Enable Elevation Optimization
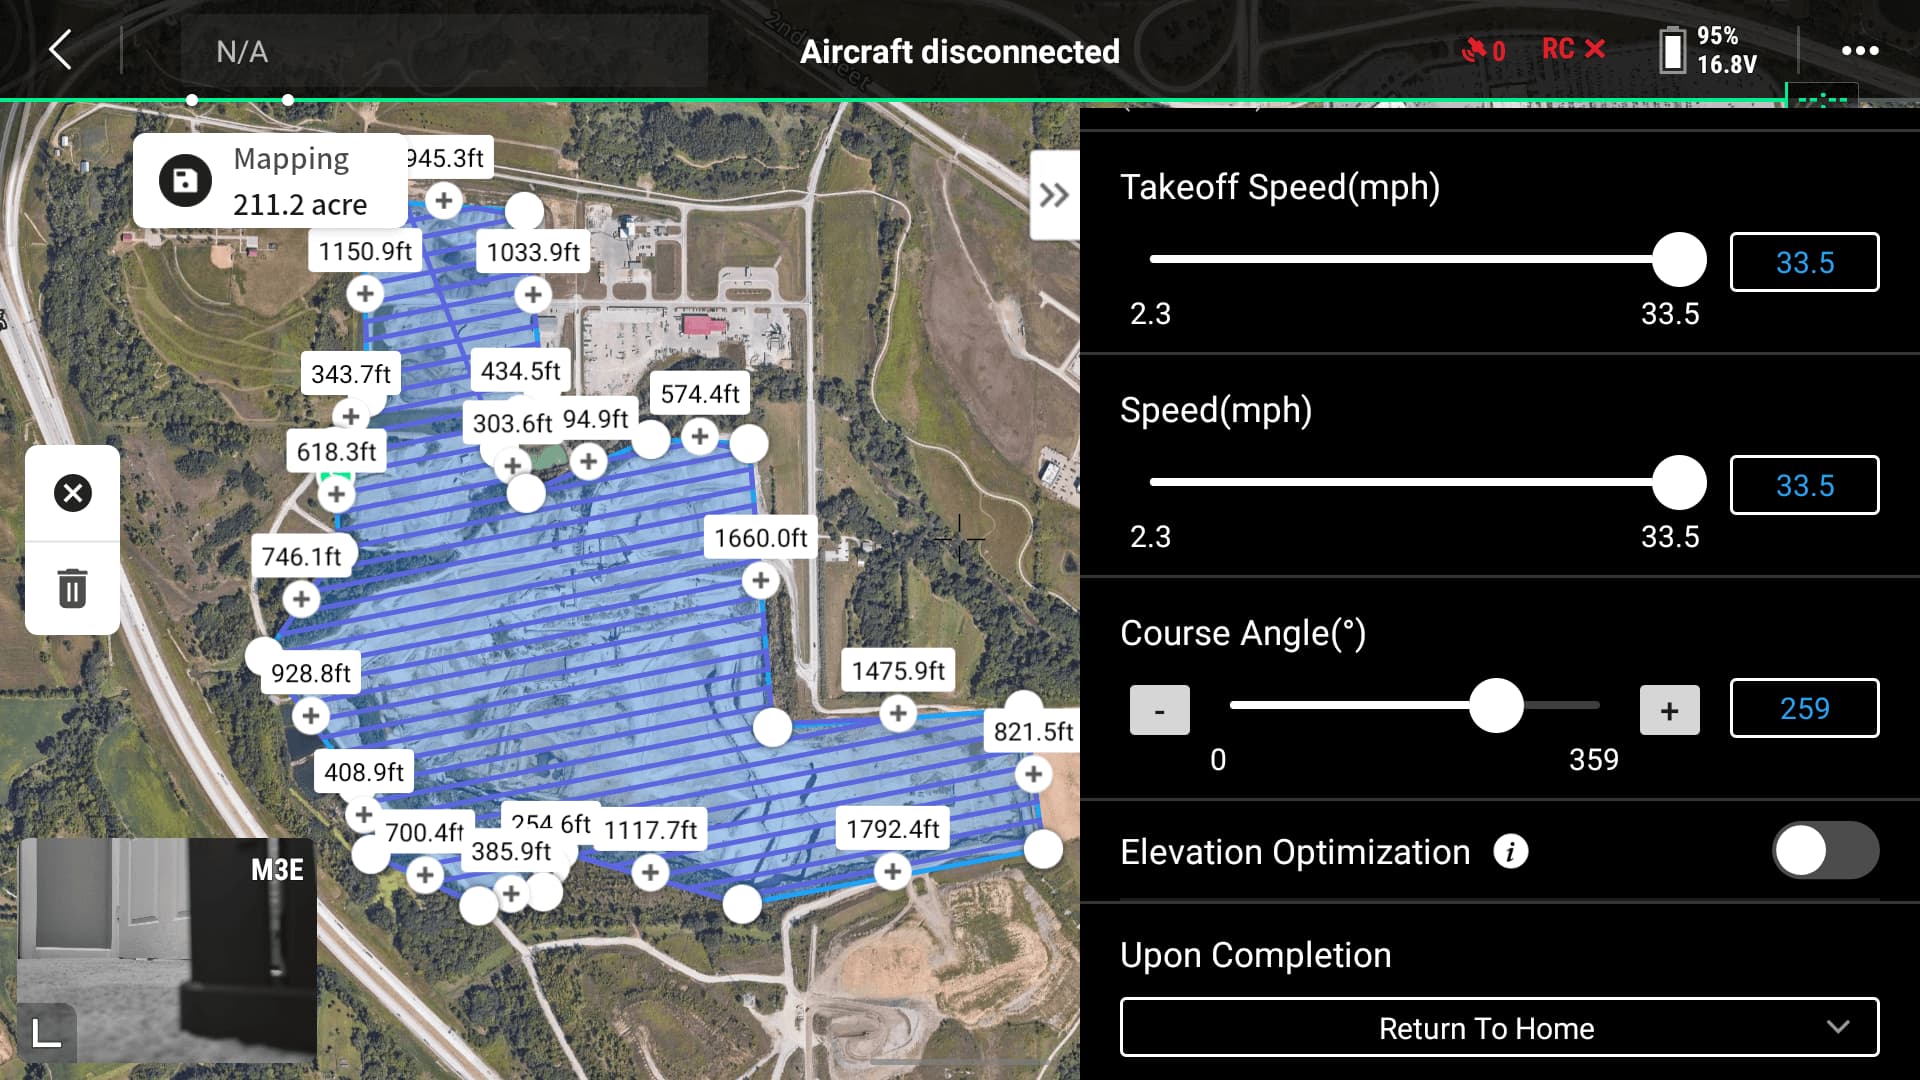The height and width of the screenshot is (1080, 1920). tap(1827, 850)
